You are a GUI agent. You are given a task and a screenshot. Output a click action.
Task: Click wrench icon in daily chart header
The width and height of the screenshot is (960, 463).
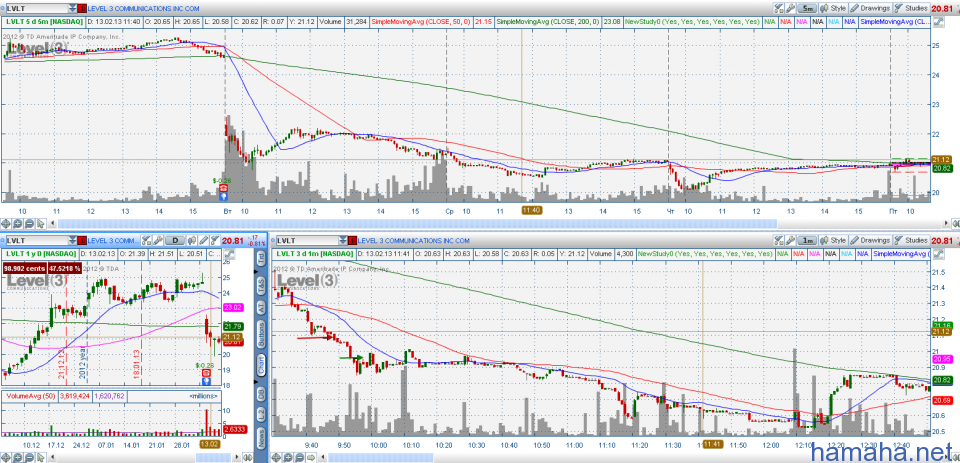[158, 241]
